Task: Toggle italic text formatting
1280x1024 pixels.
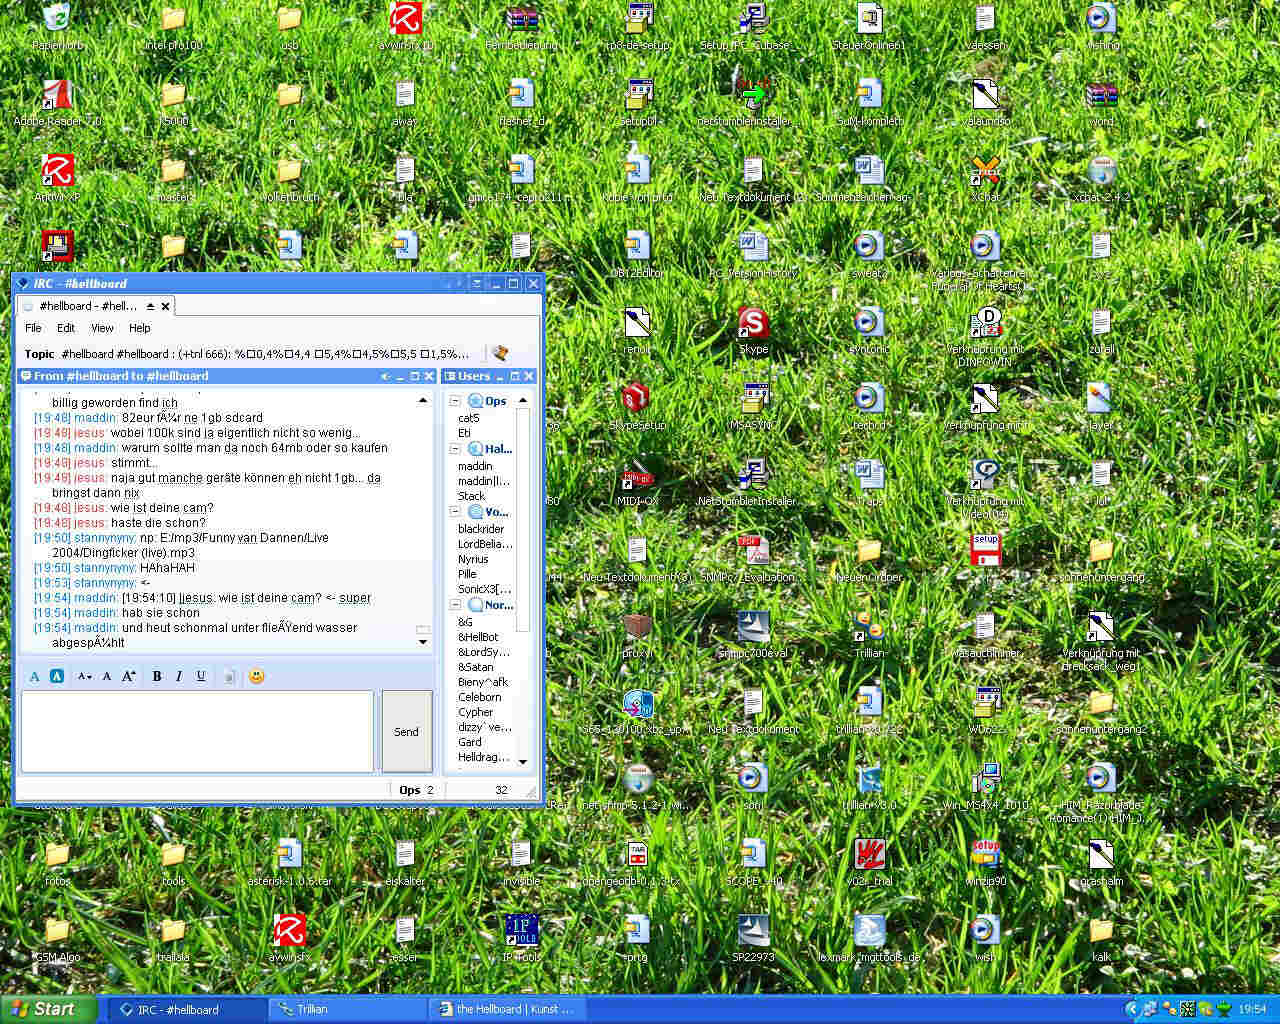Action: click(x=179, y=677)
